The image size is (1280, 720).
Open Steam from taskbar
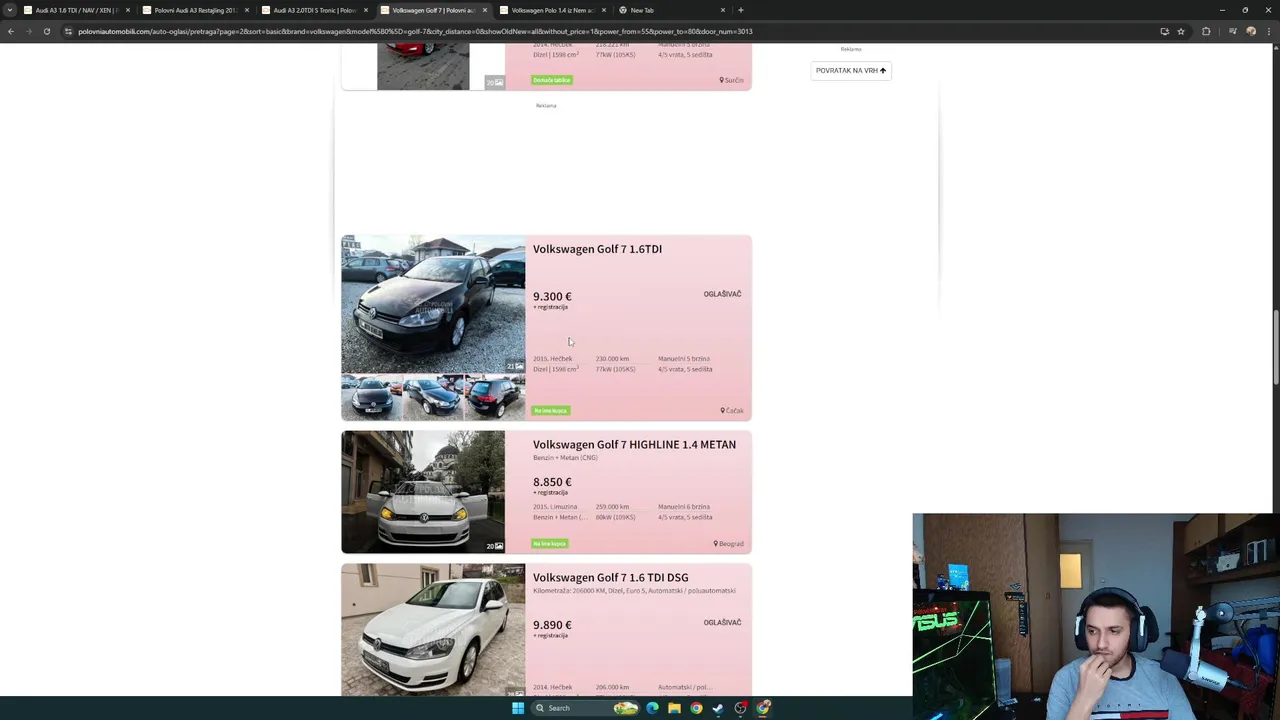pos(718,708)
